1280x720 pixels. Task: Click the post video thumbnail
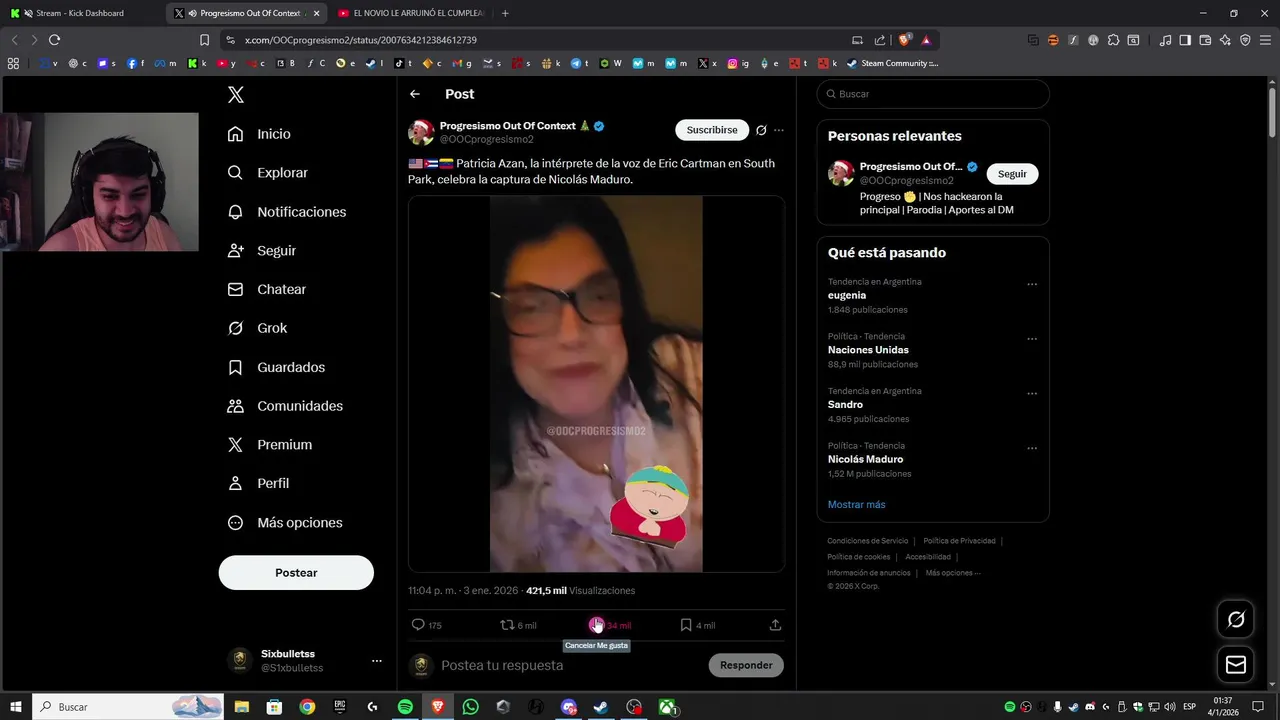596,384
